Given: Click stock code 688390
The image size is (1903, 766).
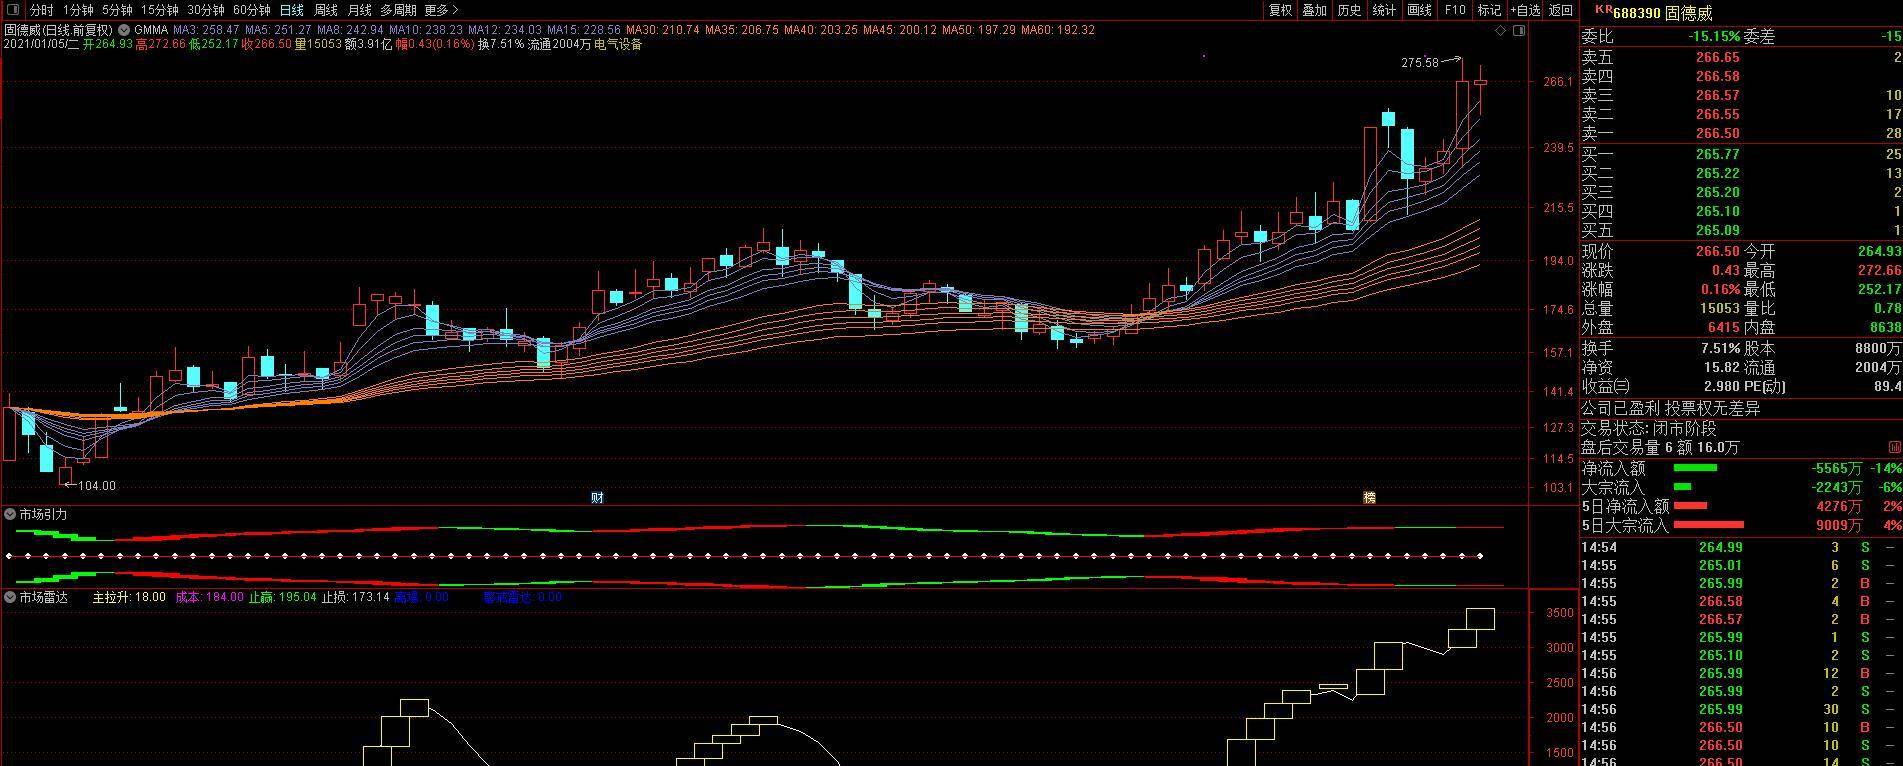Looking at the screenshot, I should tap(1636, 13).
